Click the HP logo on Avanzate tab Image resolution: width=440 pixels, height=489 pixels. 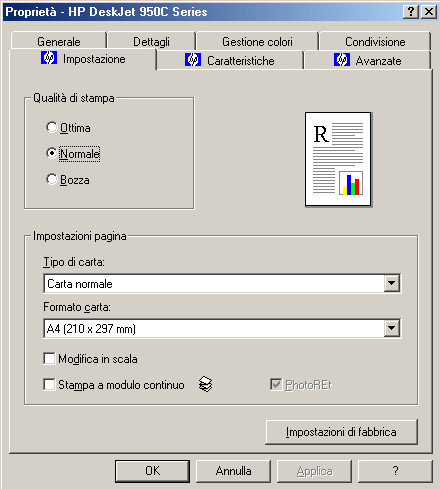[x=342, y=60]
